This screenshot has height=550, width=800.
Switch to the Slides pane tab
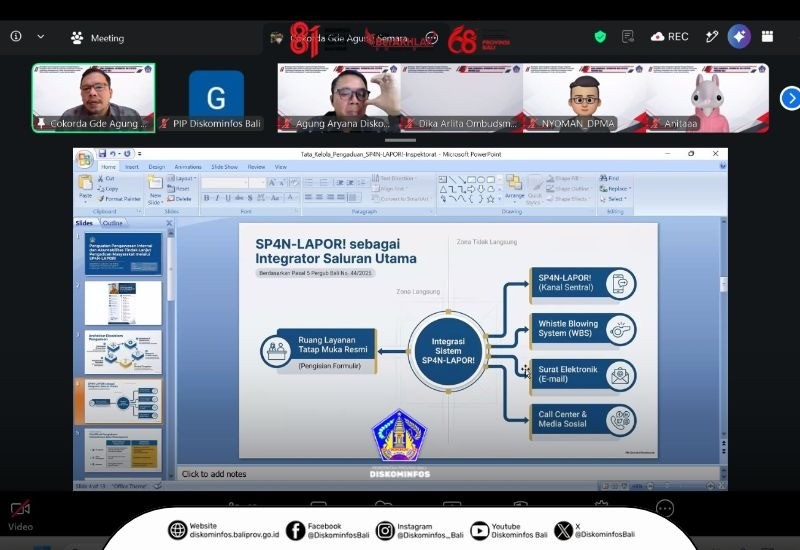pyautogui.click(x=84, y=223)
